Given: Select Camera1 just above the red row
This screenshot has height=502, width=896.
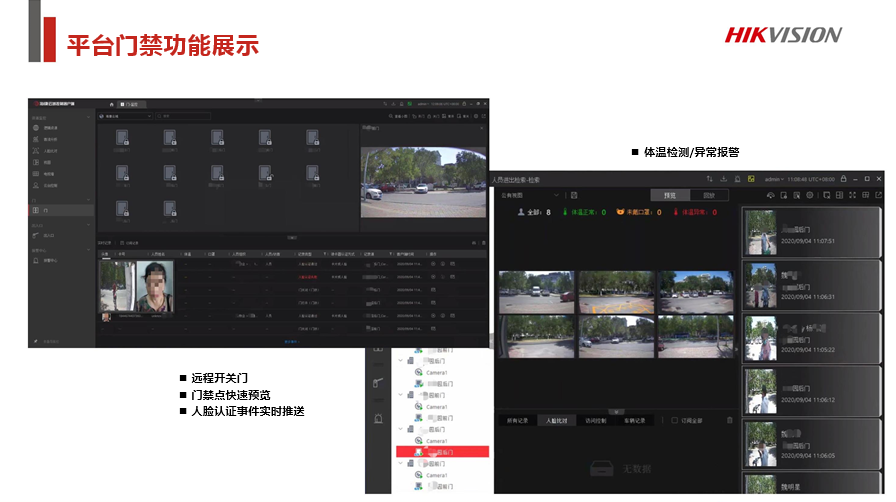Looking at the screenshot, I should [x=437, y=441].
